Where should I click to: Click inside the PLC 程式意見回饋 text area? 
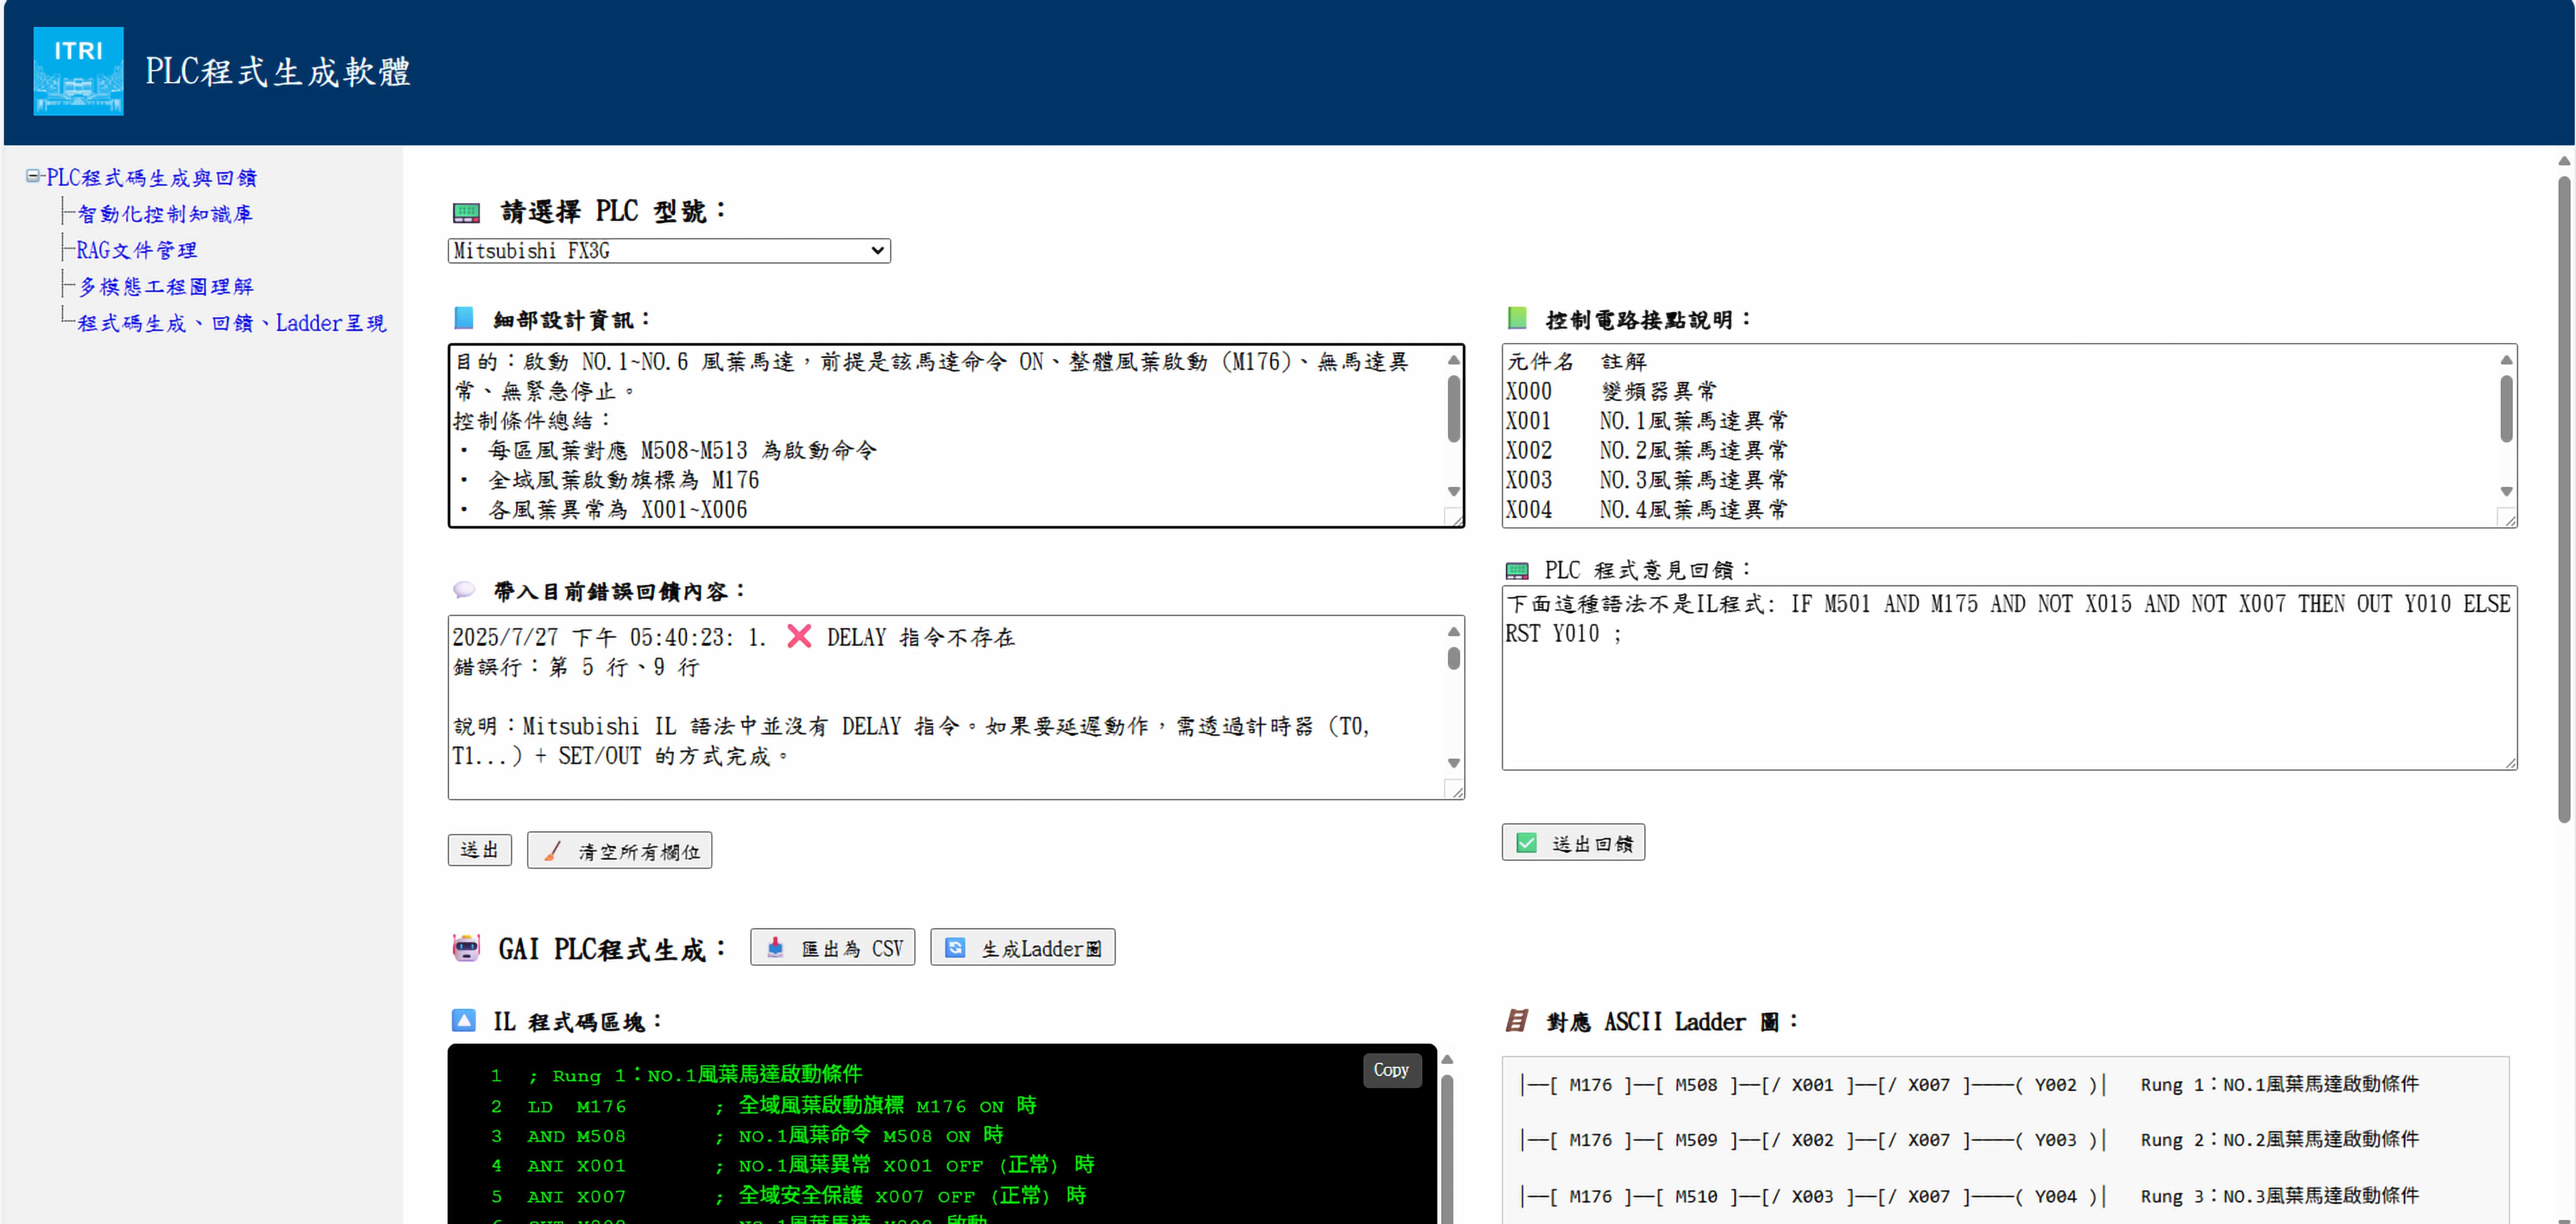pos(2008,700)
